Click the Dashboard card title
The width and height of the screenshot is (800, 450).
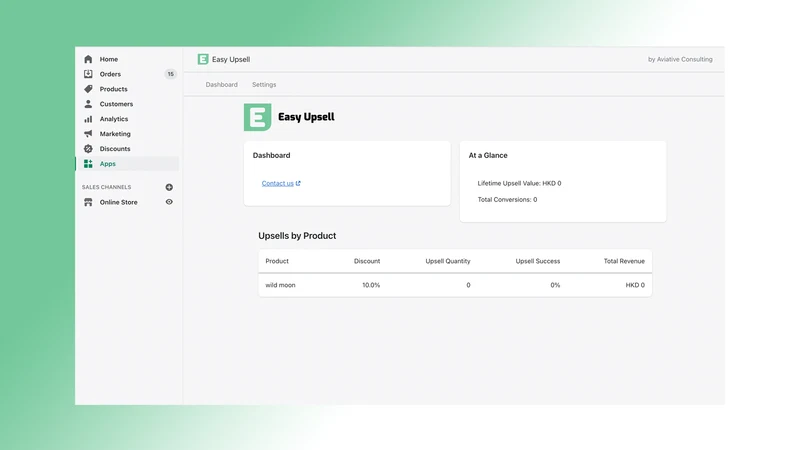271,155
